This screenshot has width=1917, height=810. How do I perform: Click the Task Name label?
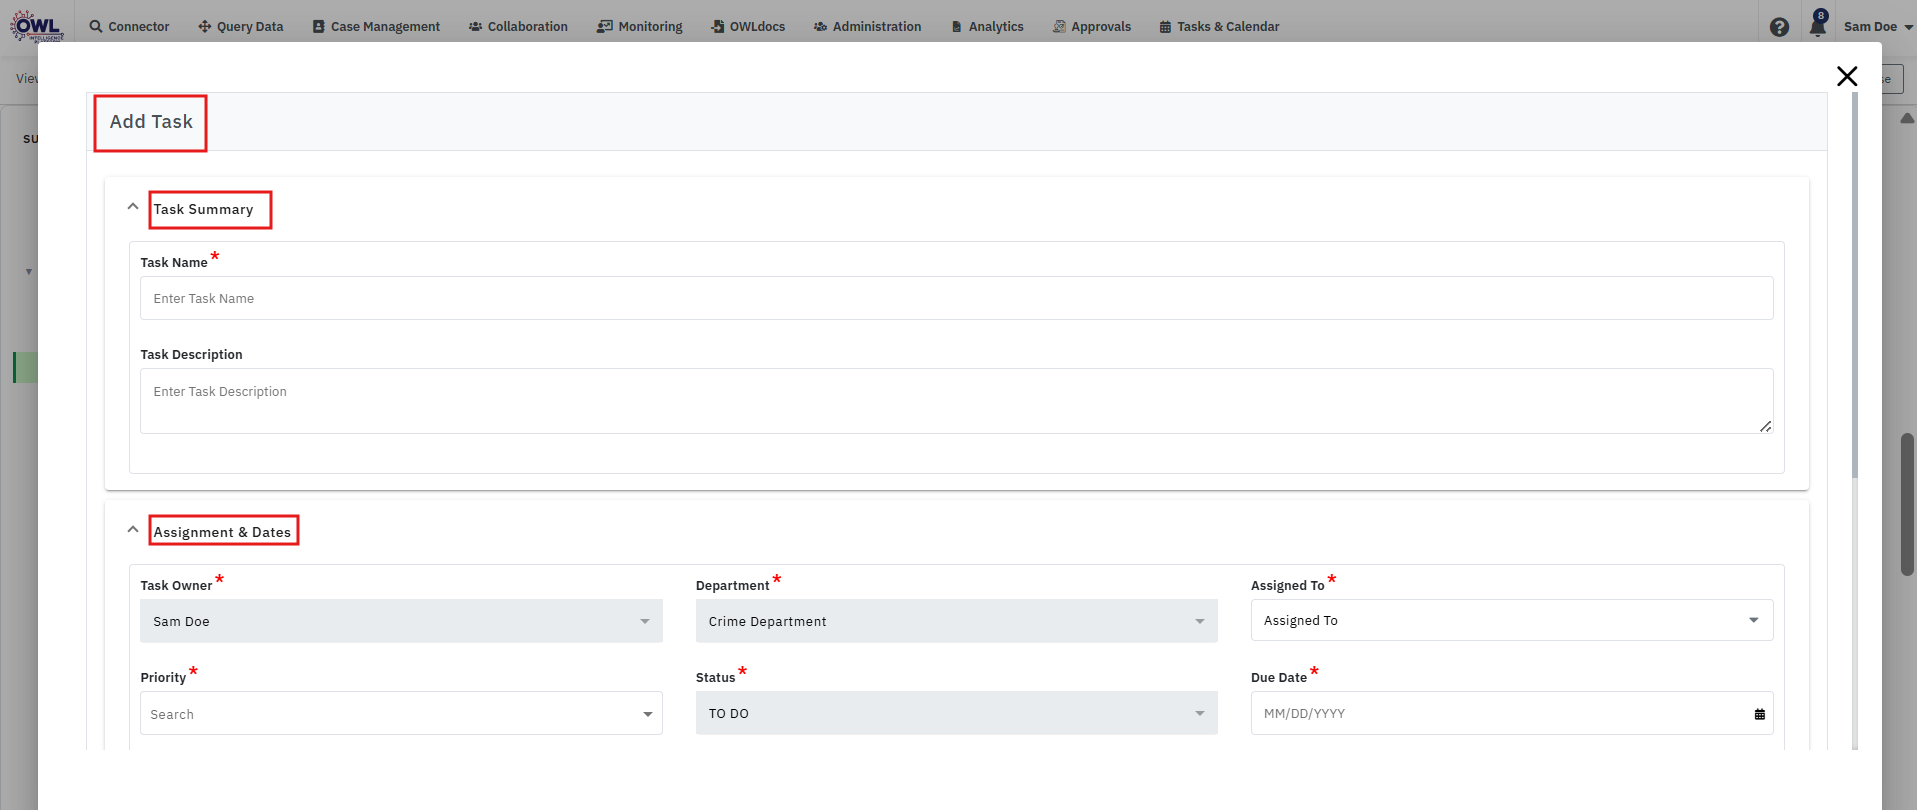[x=174, y=262]
